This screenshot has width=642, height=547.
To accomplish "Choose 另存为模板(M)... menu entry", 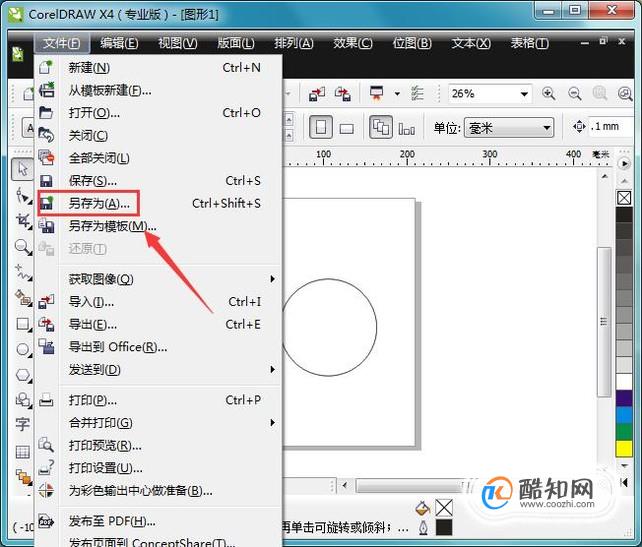I will 159,226.
